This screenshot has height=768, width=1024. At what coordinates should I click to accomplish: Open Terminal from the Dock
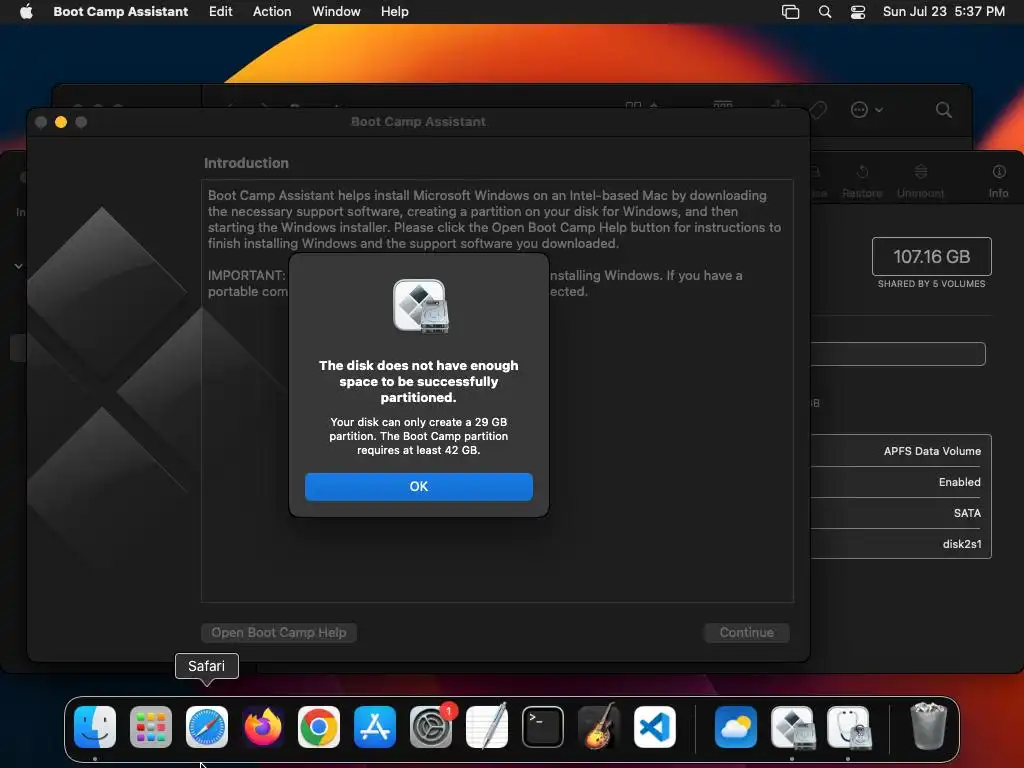[x=543, y=727]
